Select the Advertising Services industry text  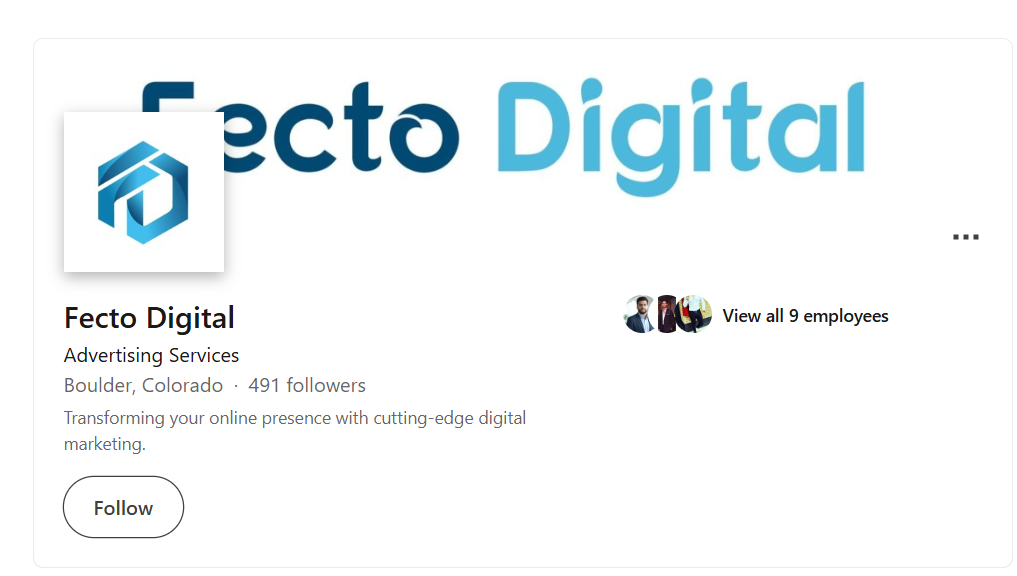(151, 355)
